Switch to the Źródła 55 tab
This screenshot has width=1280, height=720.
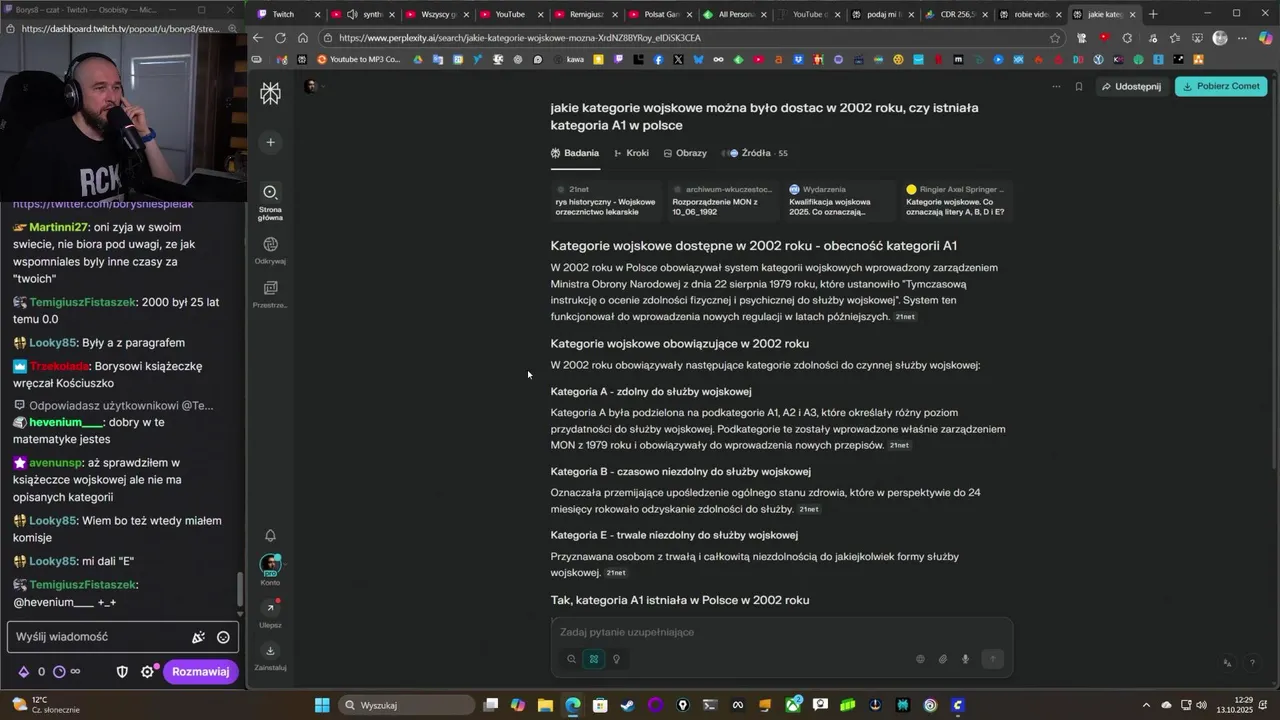click(757, 153)
